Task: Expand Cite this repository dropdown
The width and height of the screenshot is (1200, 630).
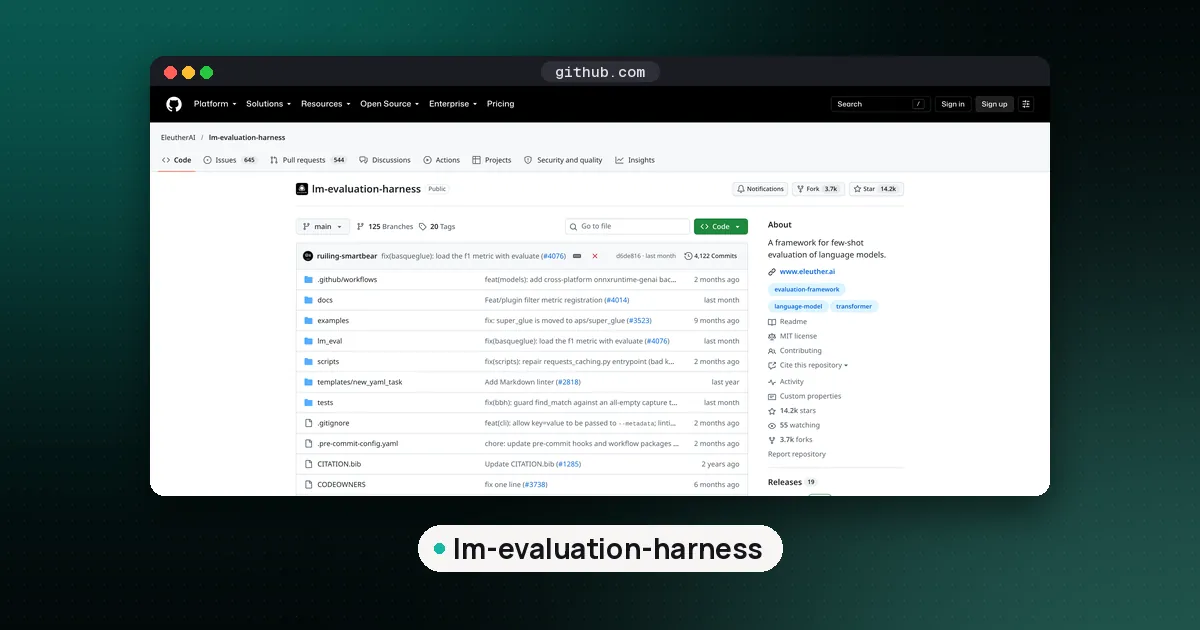Action: coord(808,366)
